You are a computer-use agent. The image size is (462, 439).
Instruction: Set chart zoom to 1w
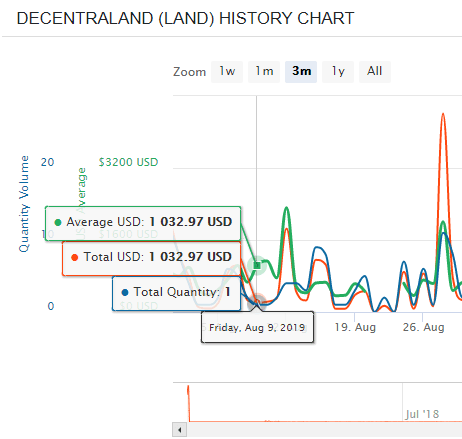(x=227, y=72)
